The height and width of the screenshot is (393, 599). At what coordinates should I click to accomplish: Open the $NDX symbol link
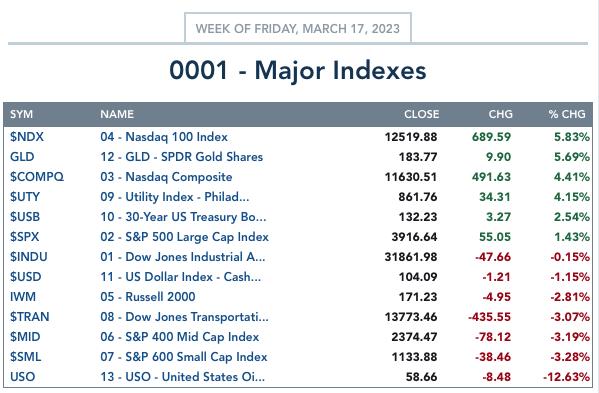(27, 137)
